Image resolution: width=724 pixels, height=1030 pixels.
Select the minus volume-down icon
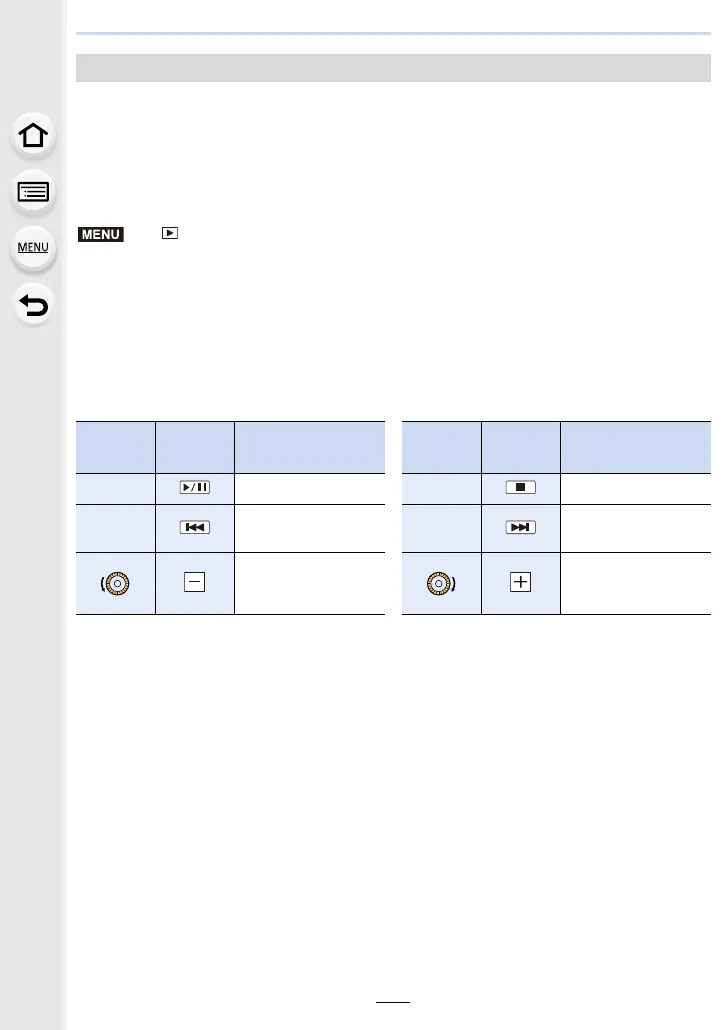point(195,583)
